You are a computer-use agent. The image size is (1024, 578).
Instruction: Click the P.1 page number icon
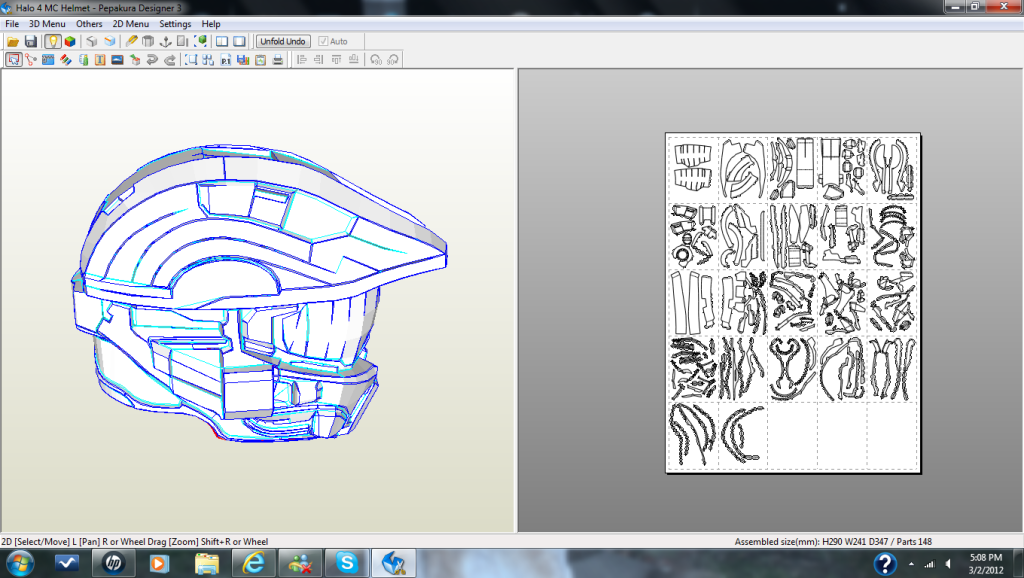coord(226,59)
